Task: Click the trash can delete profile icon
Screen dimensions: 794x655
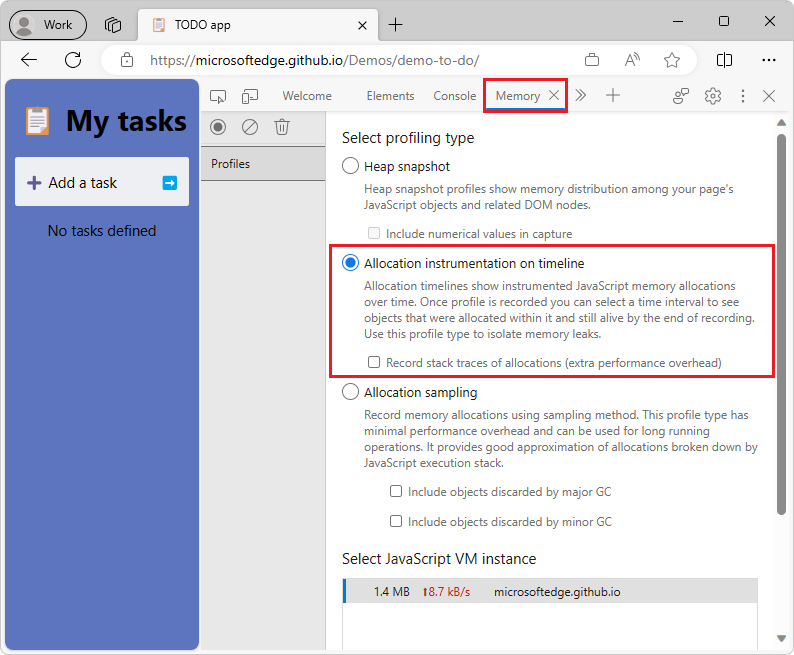Action: pyautogui.click(x=282, y=127)
